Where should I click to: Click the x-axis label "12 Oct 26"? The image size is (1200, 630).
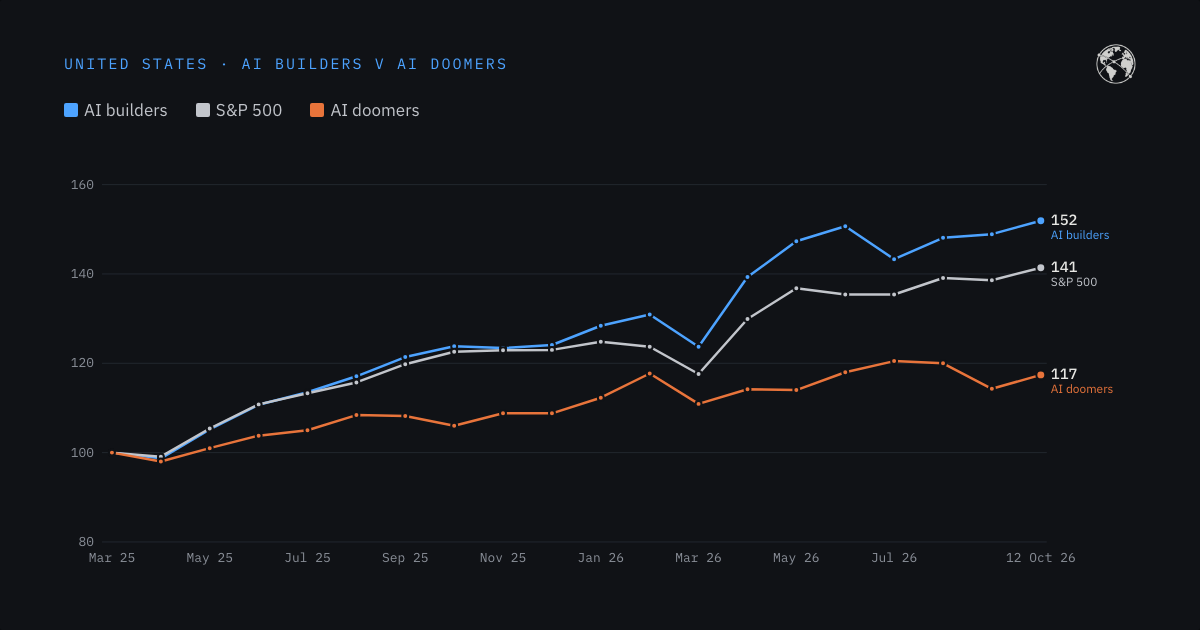pyautogui.click(x=1041, y=558)
